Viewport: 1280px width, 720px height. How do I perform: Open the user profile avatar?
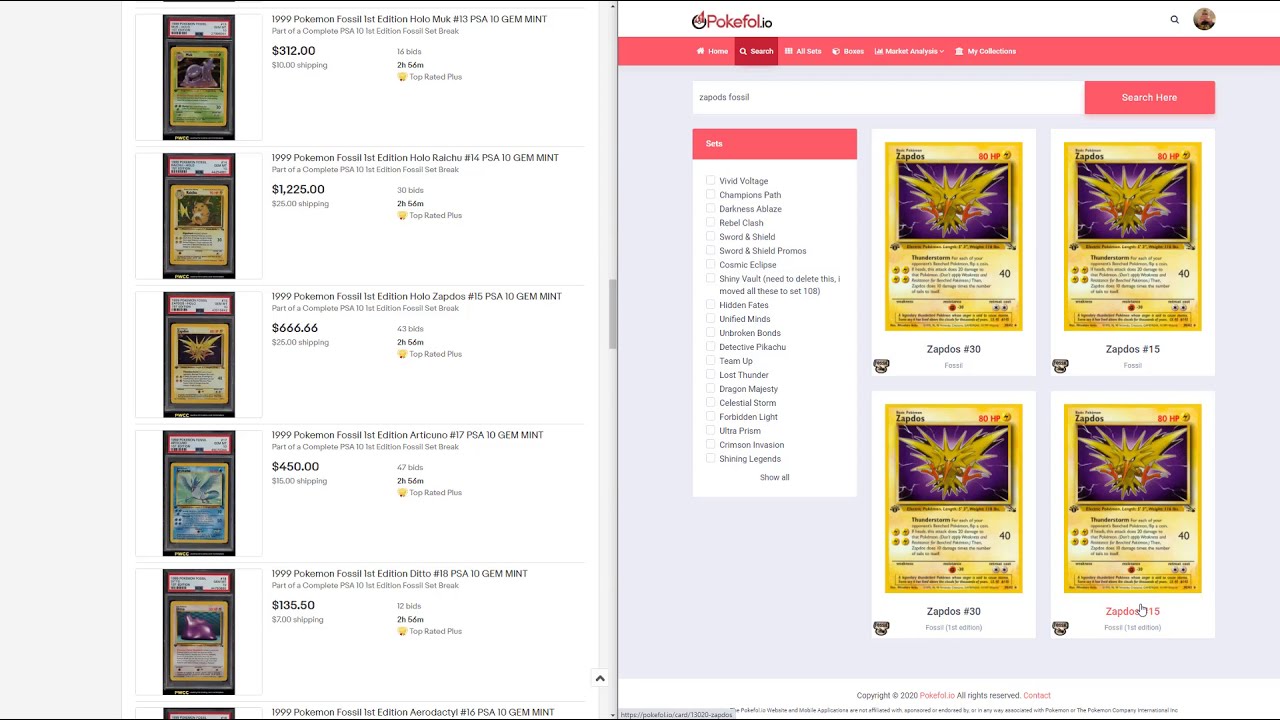point(1204,19)
